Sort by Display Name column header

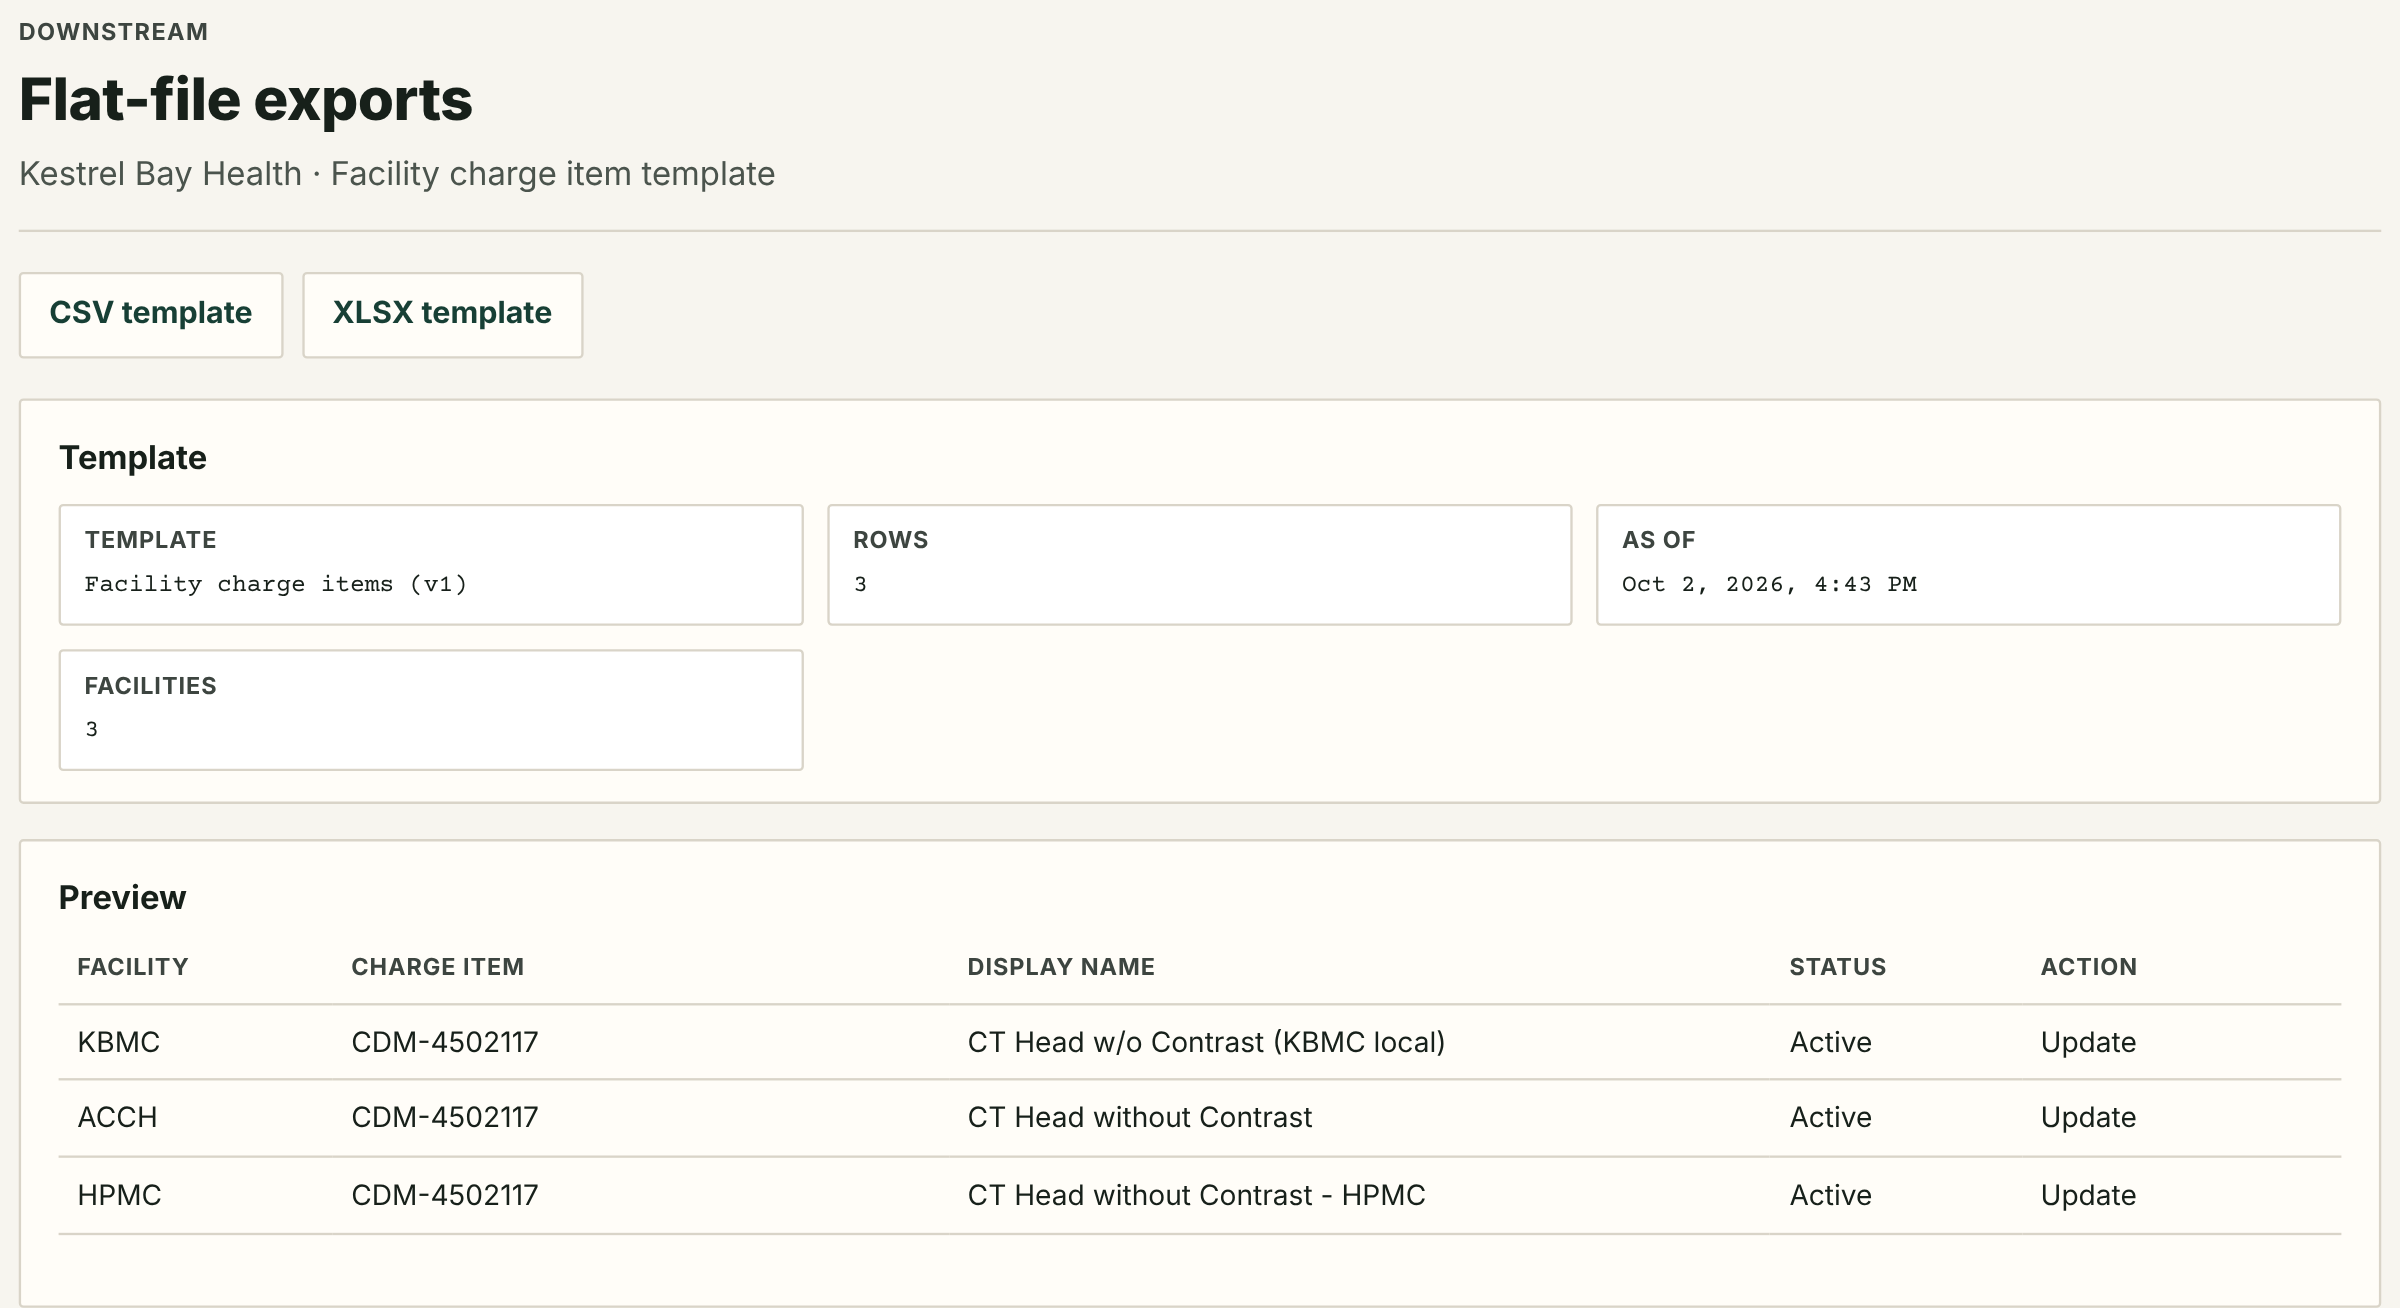(x=1061, y=967)
